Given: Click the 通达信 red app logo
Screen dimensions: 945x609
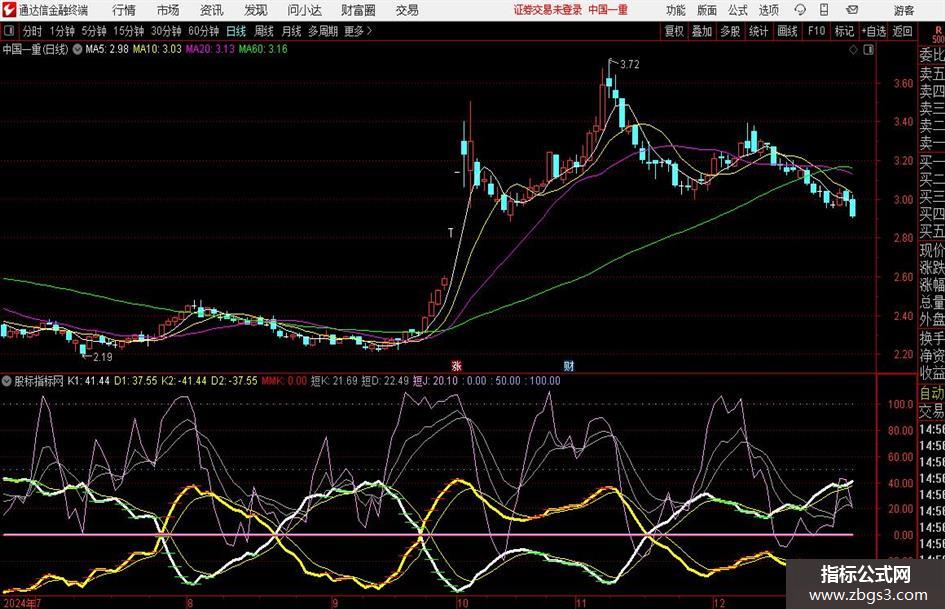Looking at the screenshot, I should (x=8, y=10).
